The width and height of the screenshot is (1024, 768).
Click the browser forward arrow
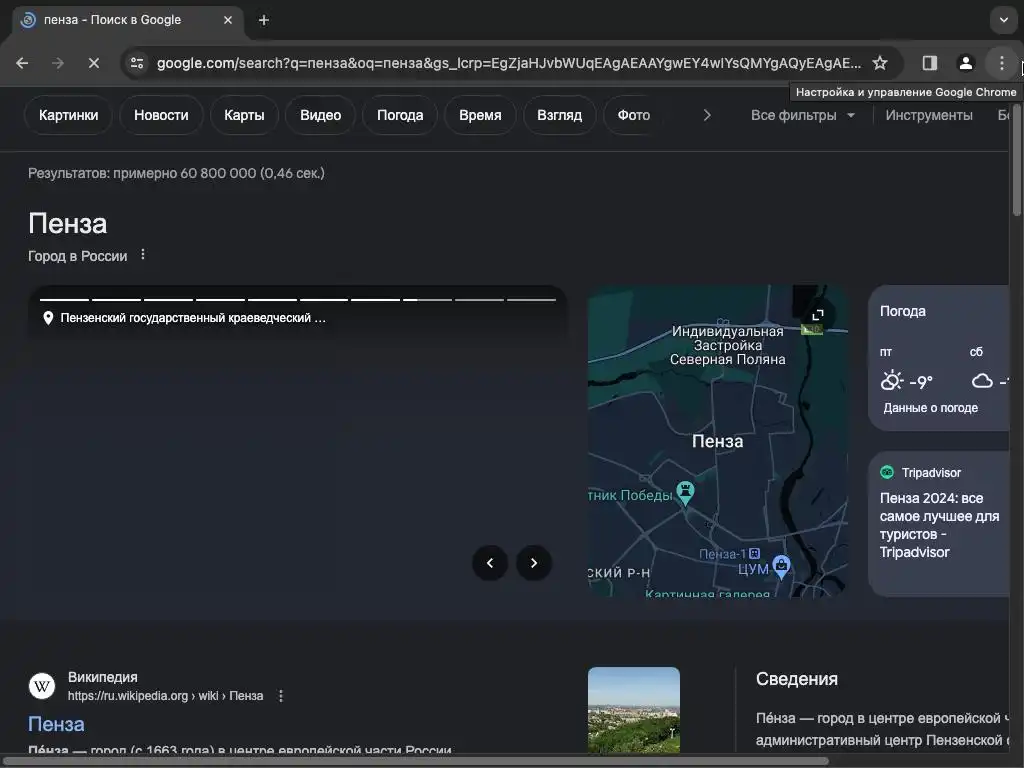coord(57,63)
